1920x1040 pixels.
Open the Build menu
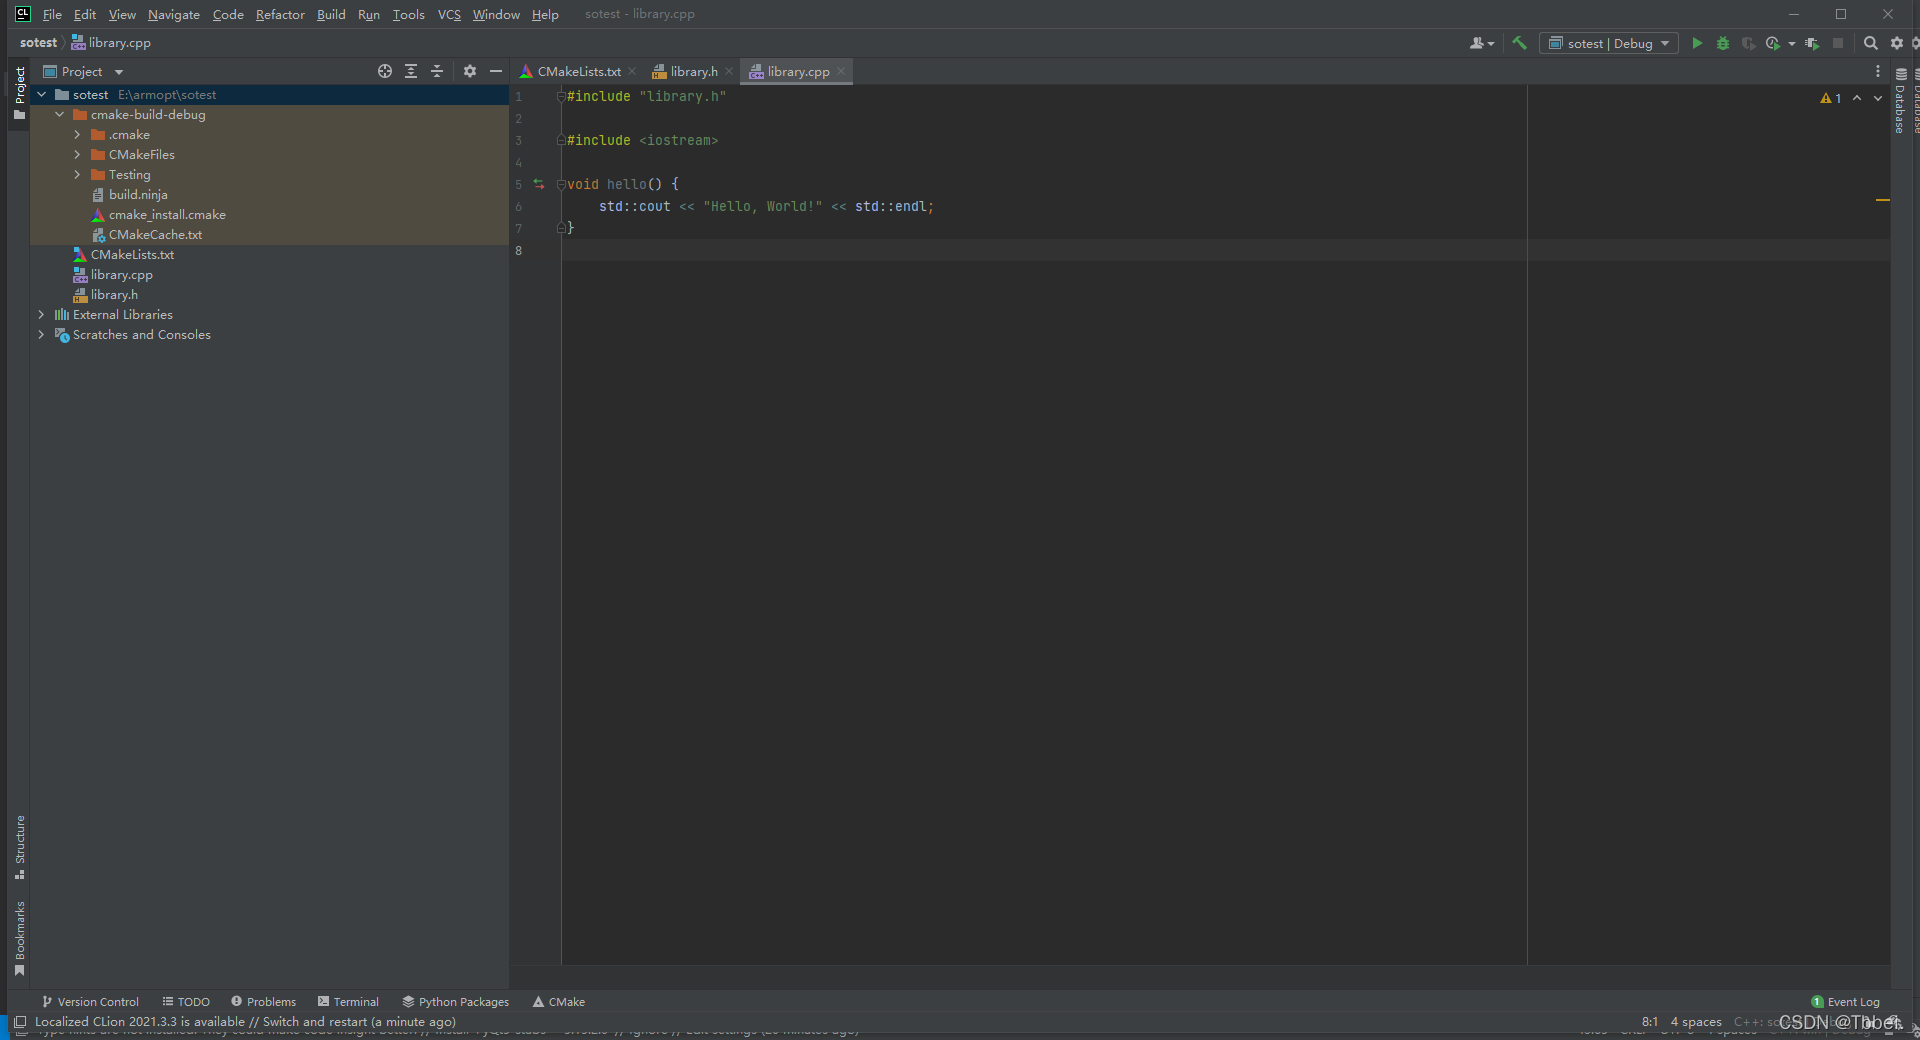pyautogui.click(x=331, y=14)
